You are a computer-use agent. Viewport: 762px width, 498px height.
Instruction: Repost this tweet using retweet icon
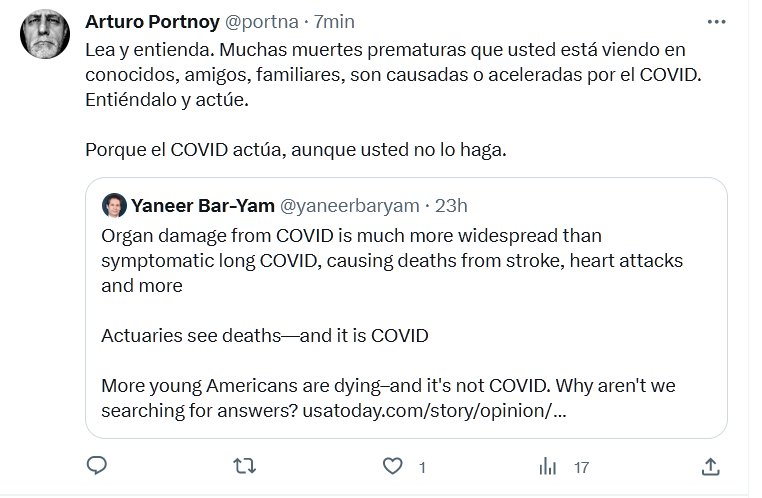[245, 466]
